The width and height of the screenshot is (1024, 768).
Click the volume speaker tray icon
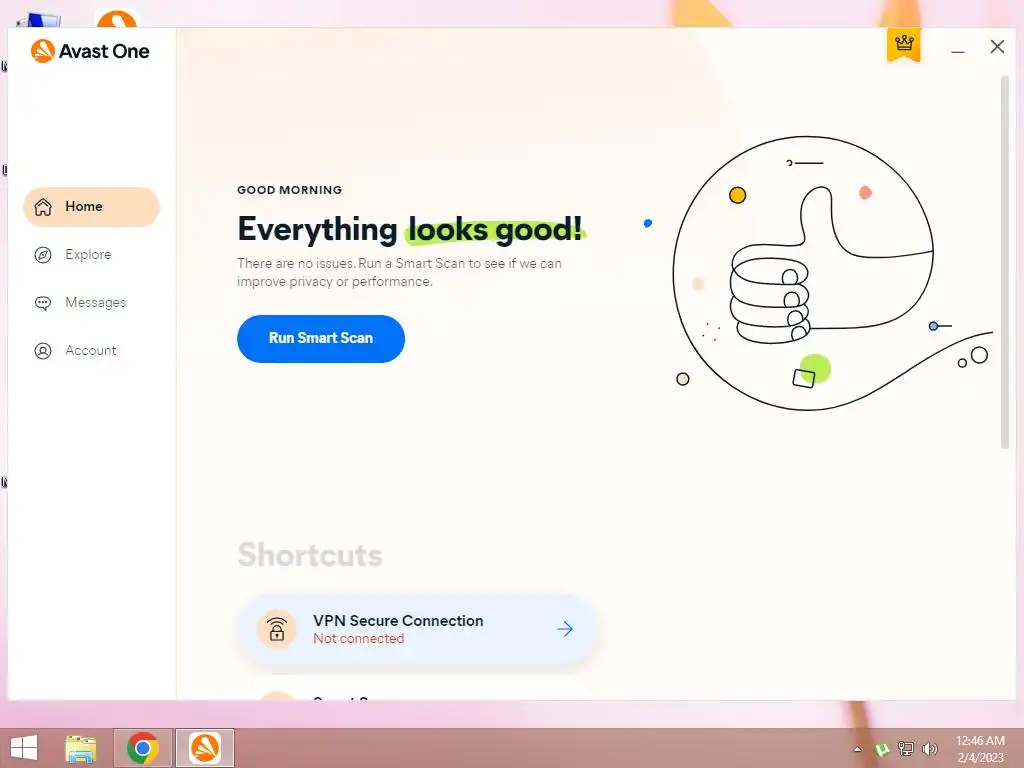929,749
